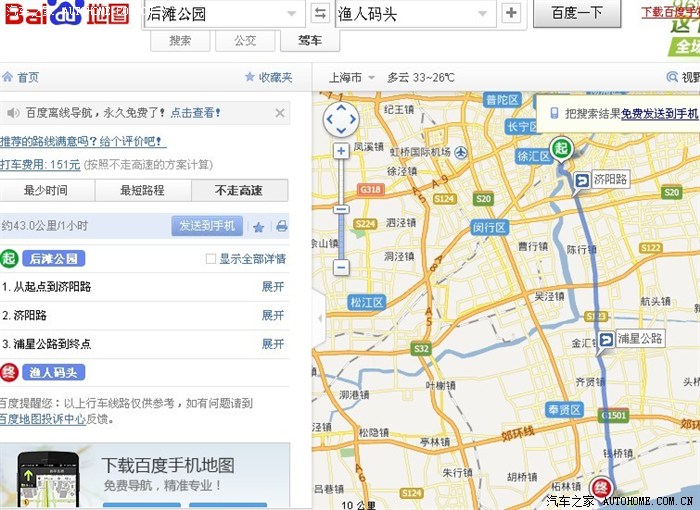
Task: Zoom out using the map minus button
Action: (x=341, y=267)
